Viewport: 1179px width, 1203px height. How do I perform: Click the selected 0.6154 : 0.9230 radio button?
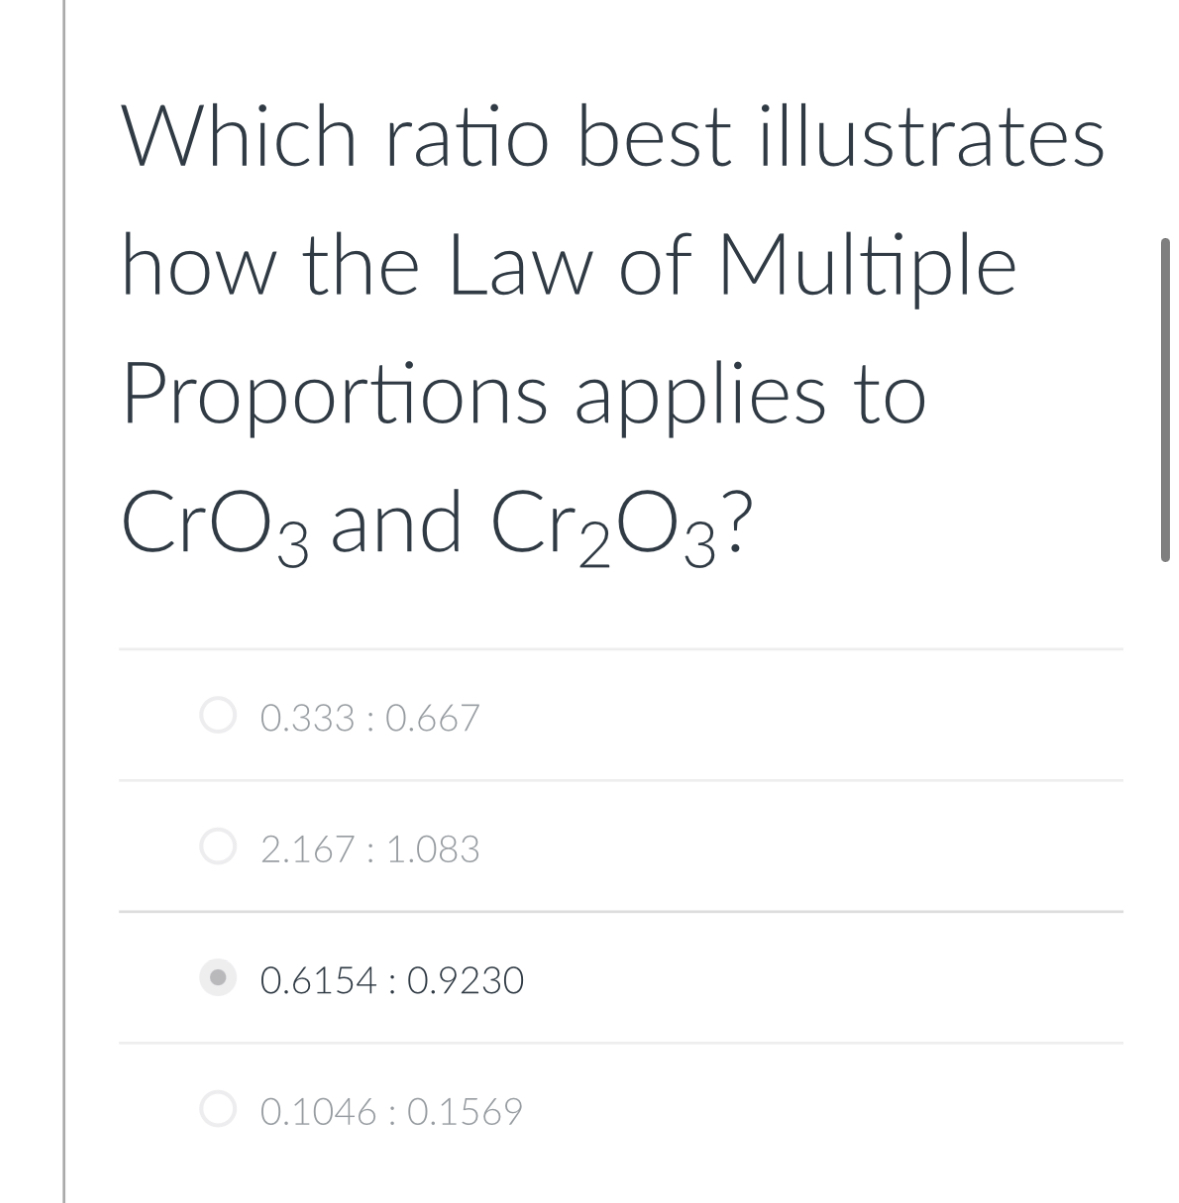218,980
